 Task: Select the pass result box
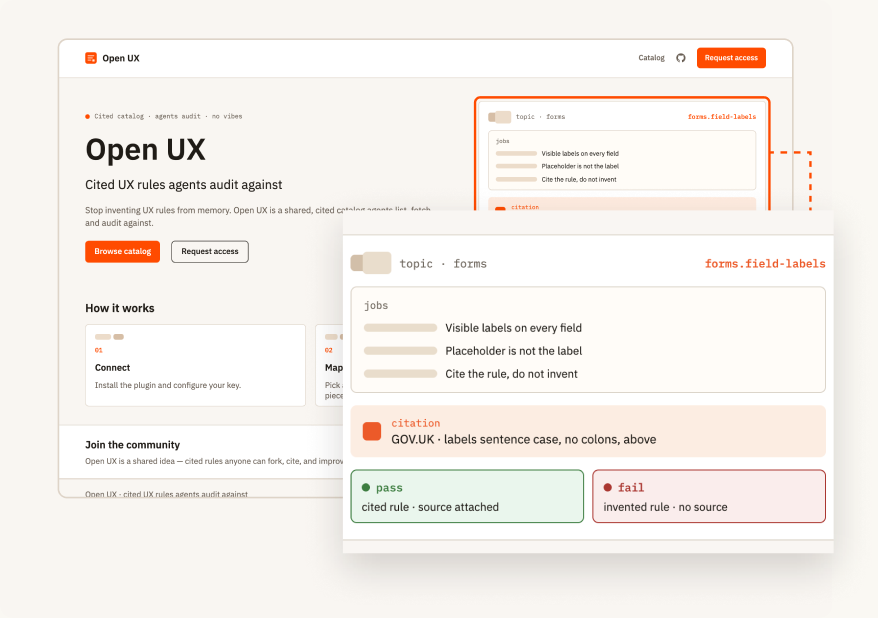point(467,497)
